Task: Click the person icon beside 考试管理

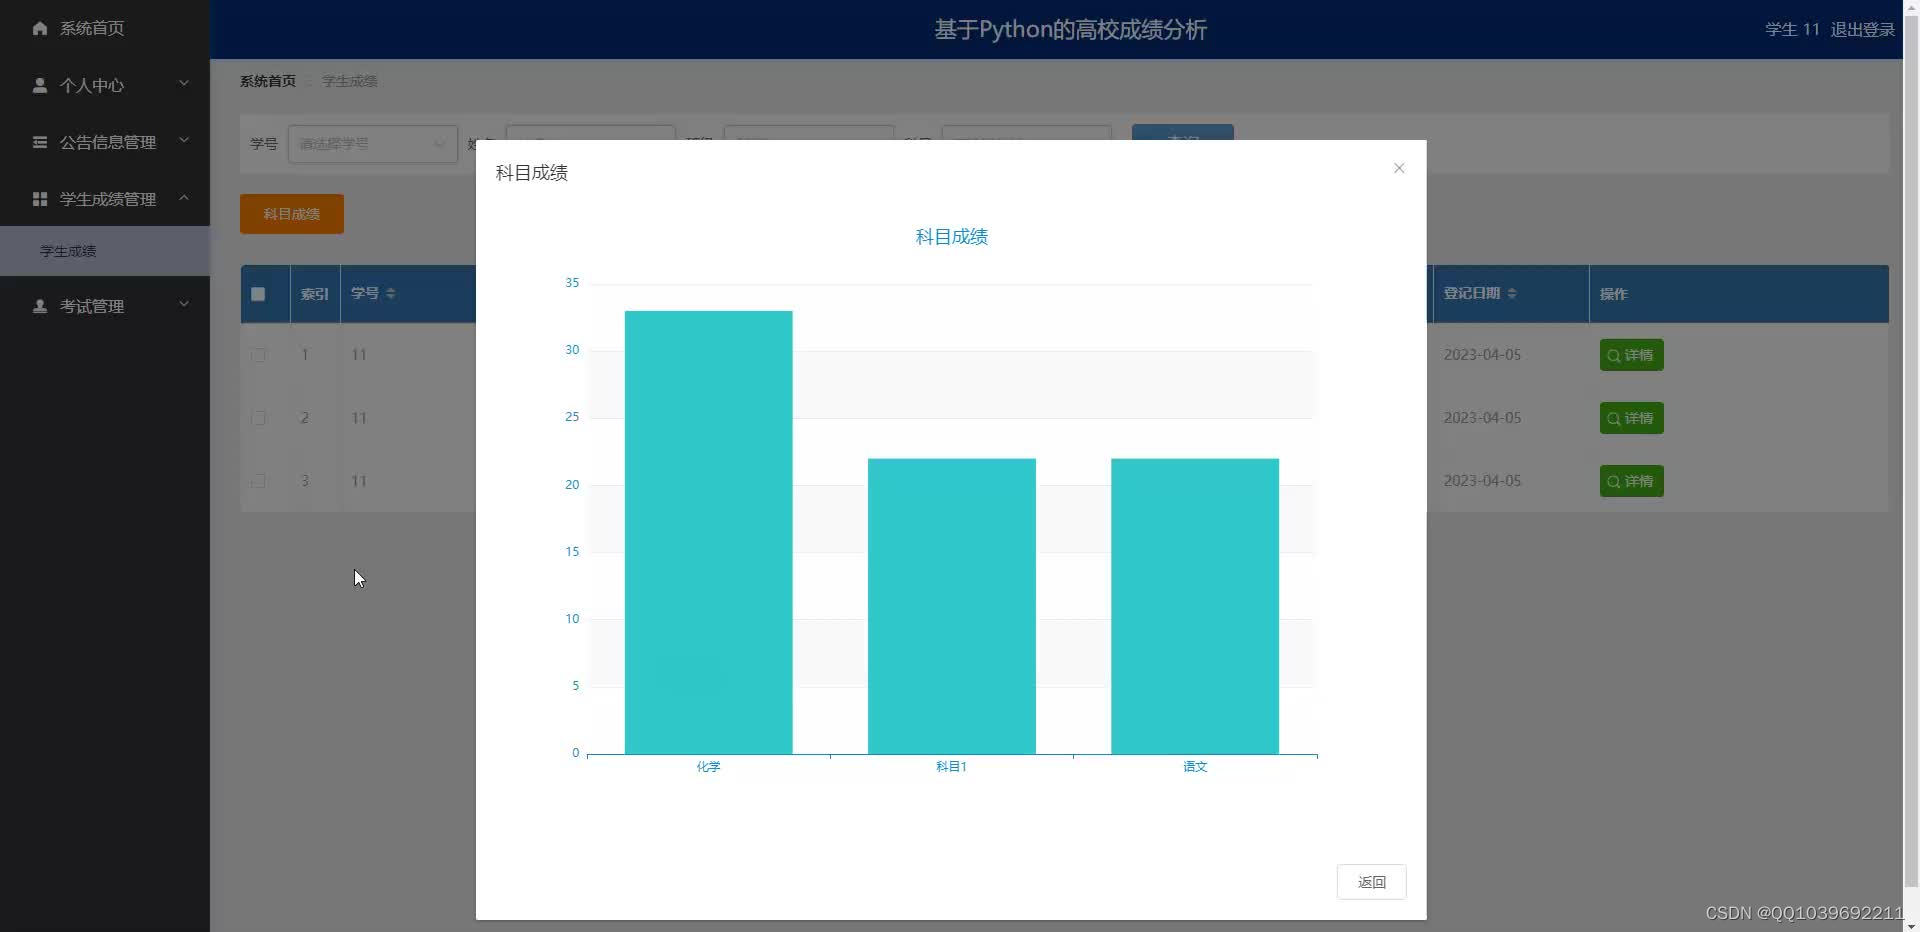Action: [x=40, y=306]
